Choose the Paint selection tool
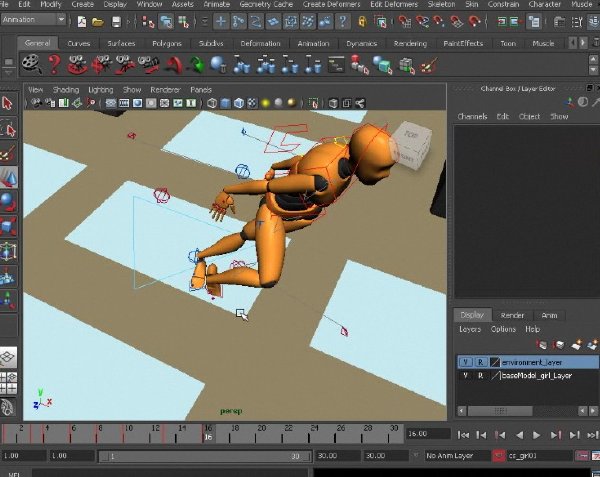Screen dimensions: 600x477 pos(8,153)
